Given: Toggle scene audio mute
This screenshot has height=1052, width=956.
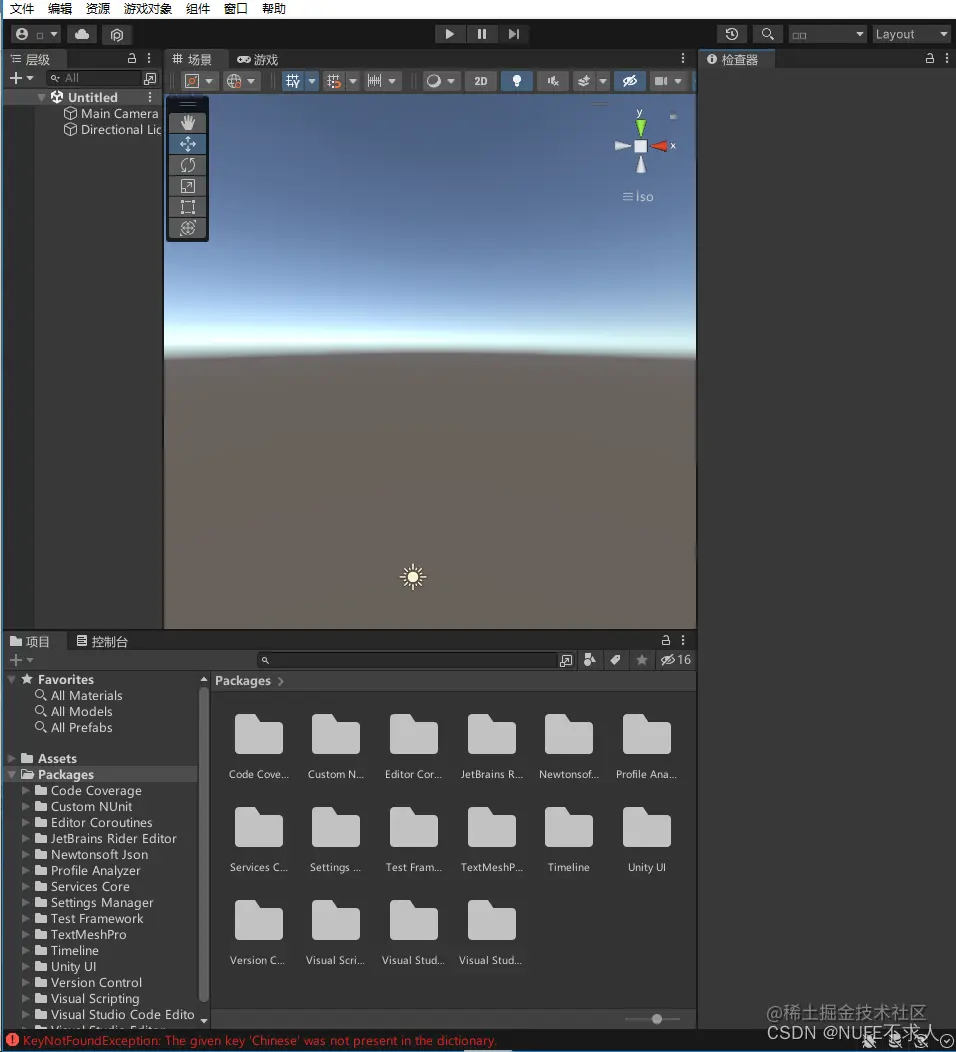Looking at the screenshot, I should pos(553,81).
